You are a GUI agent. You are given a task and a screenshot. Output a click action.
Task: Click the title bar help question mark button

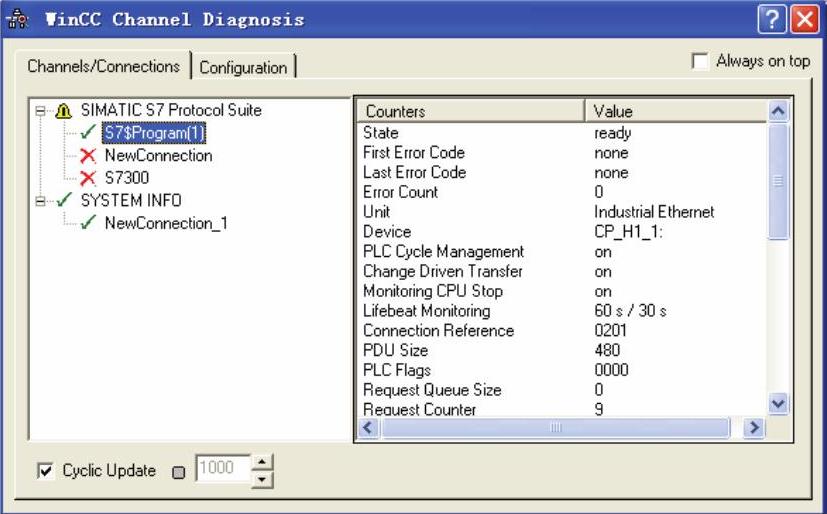(x=772, y=20)
